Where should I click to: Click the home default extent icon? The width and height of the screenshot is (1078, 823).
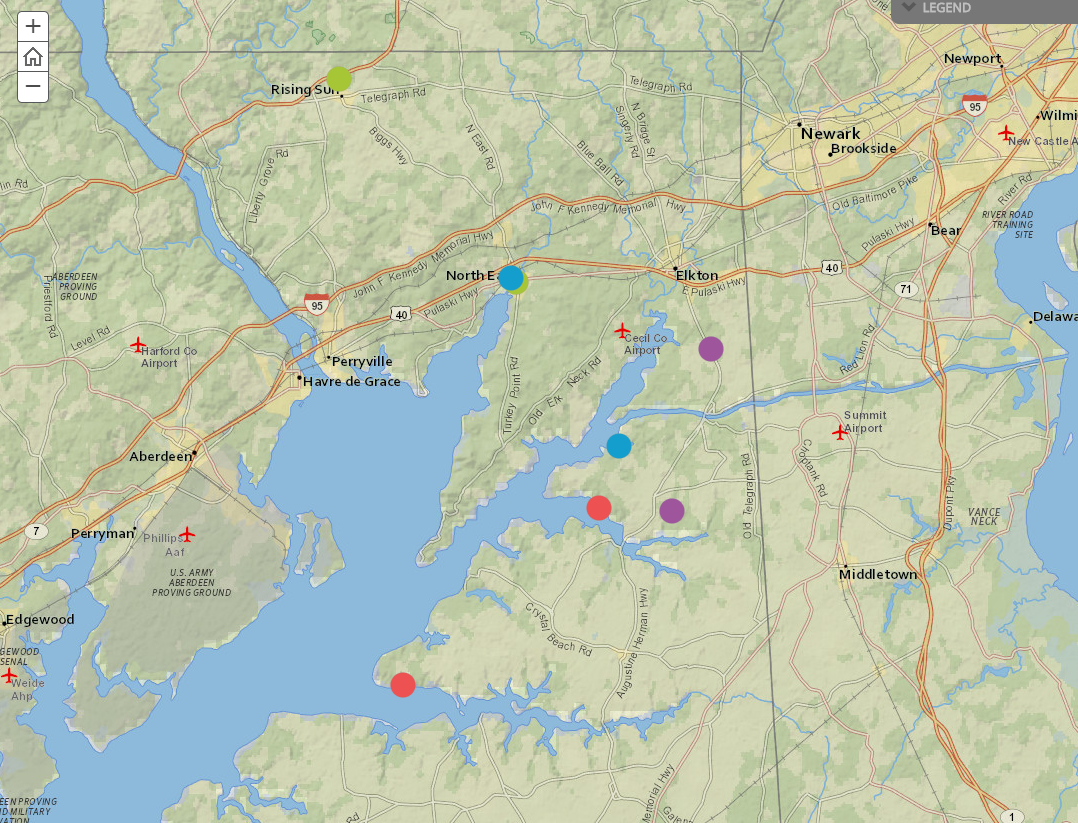tap(34, 57)
